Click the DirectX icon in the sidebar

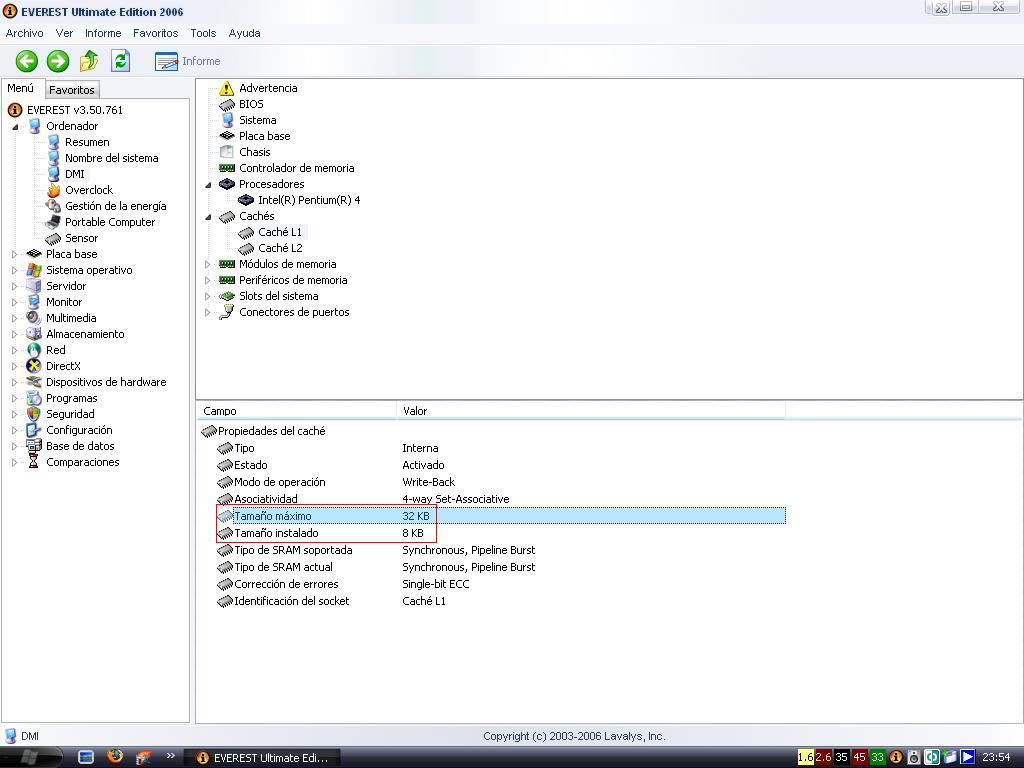34,366
